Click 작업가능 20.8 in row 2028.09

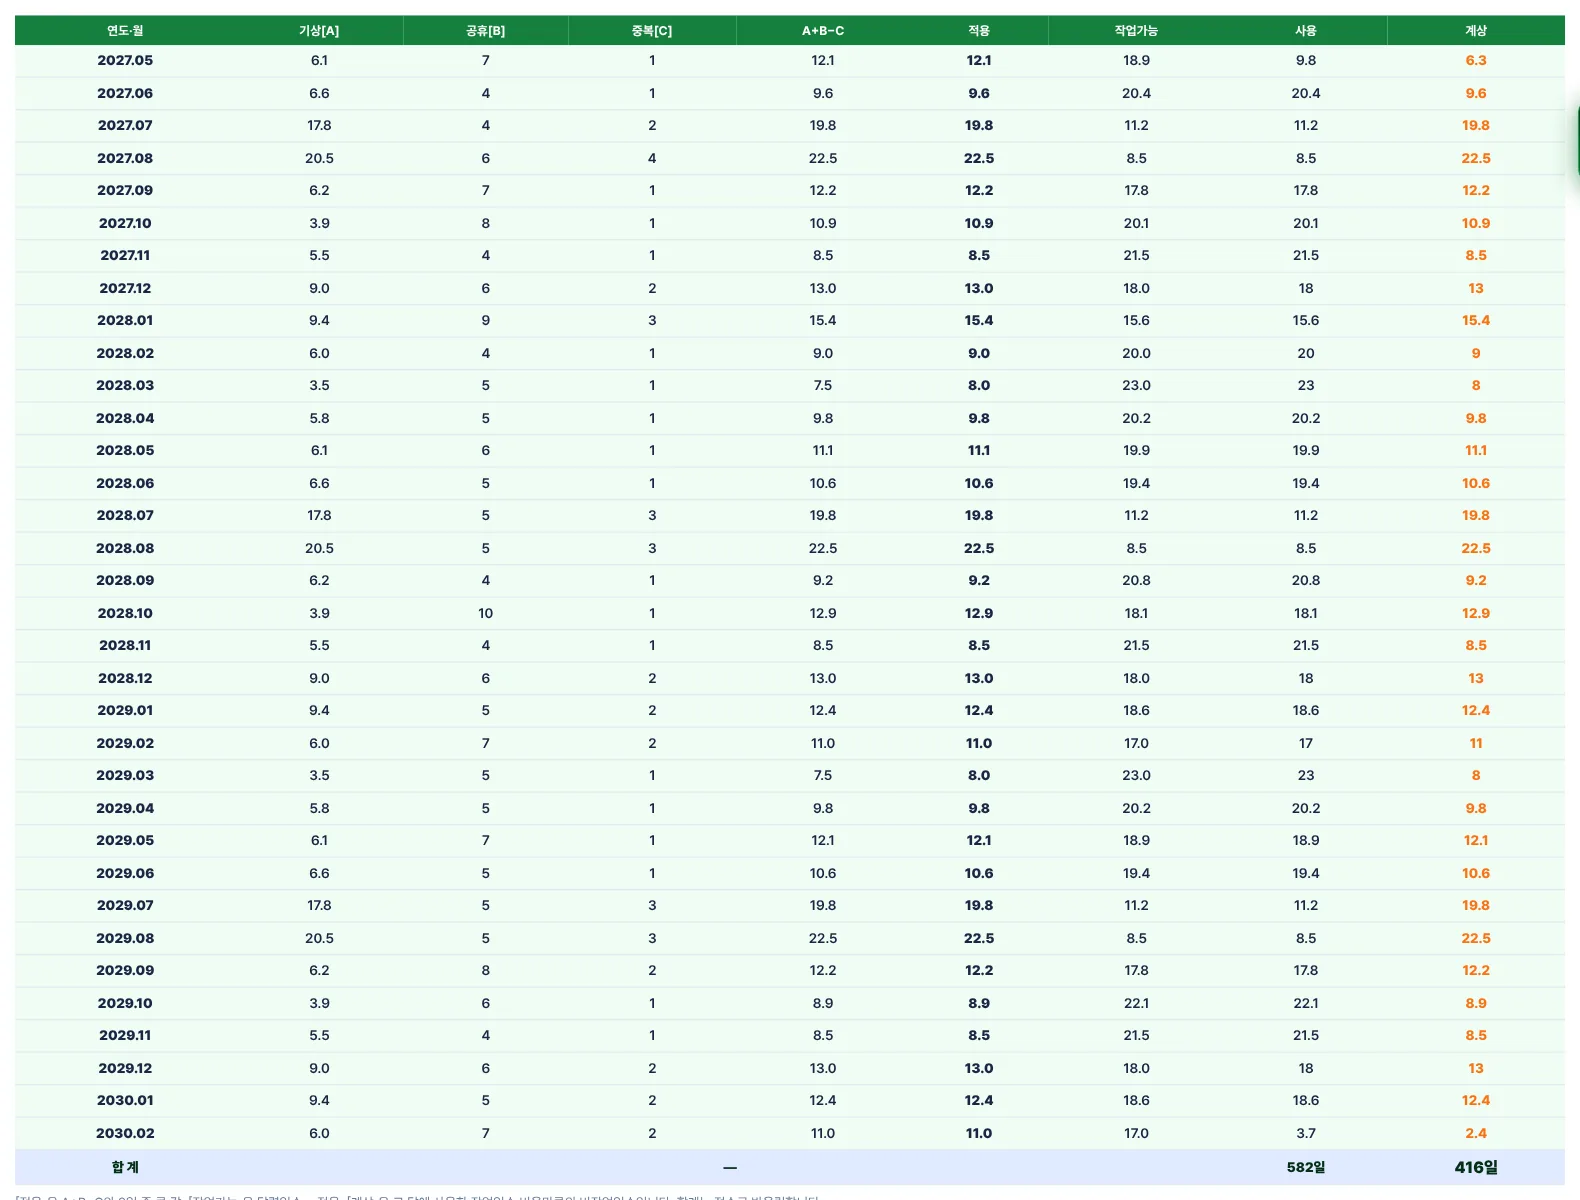pyautogui.click(x=1136, y=580)
